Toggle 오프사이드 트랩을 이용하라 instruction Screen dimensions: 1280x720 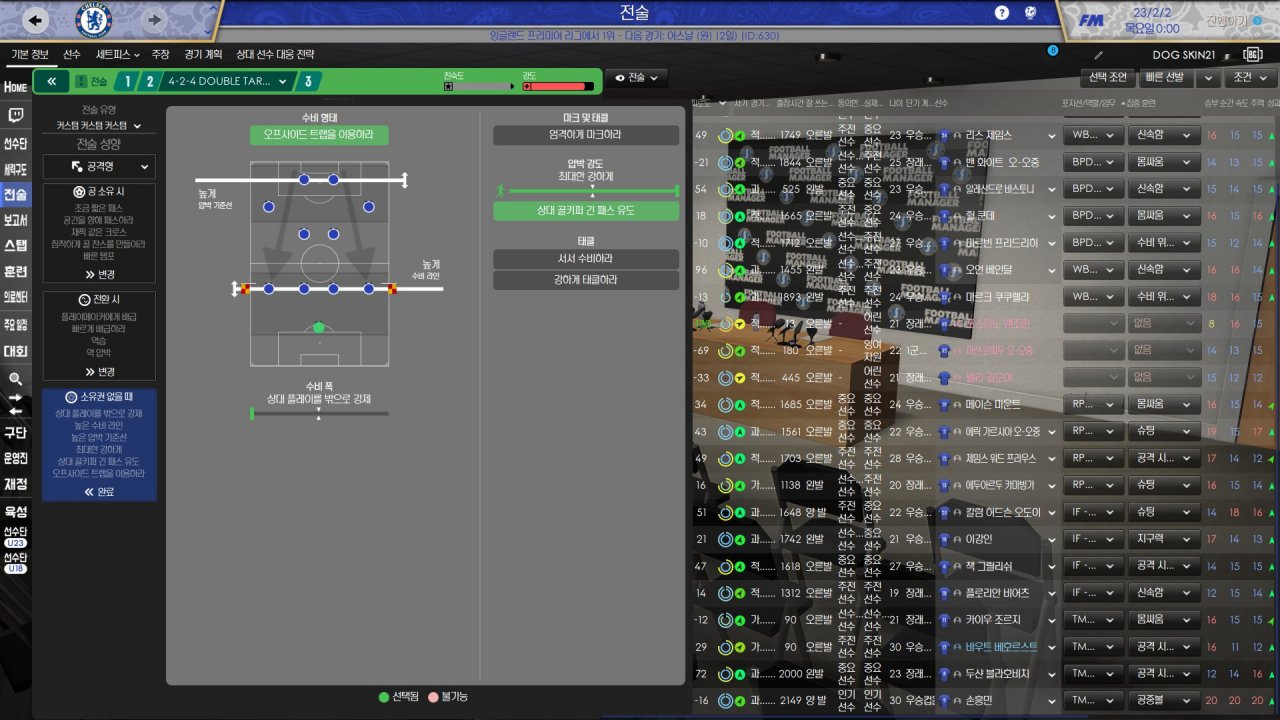pyautogui.click(x=319, y=135)
